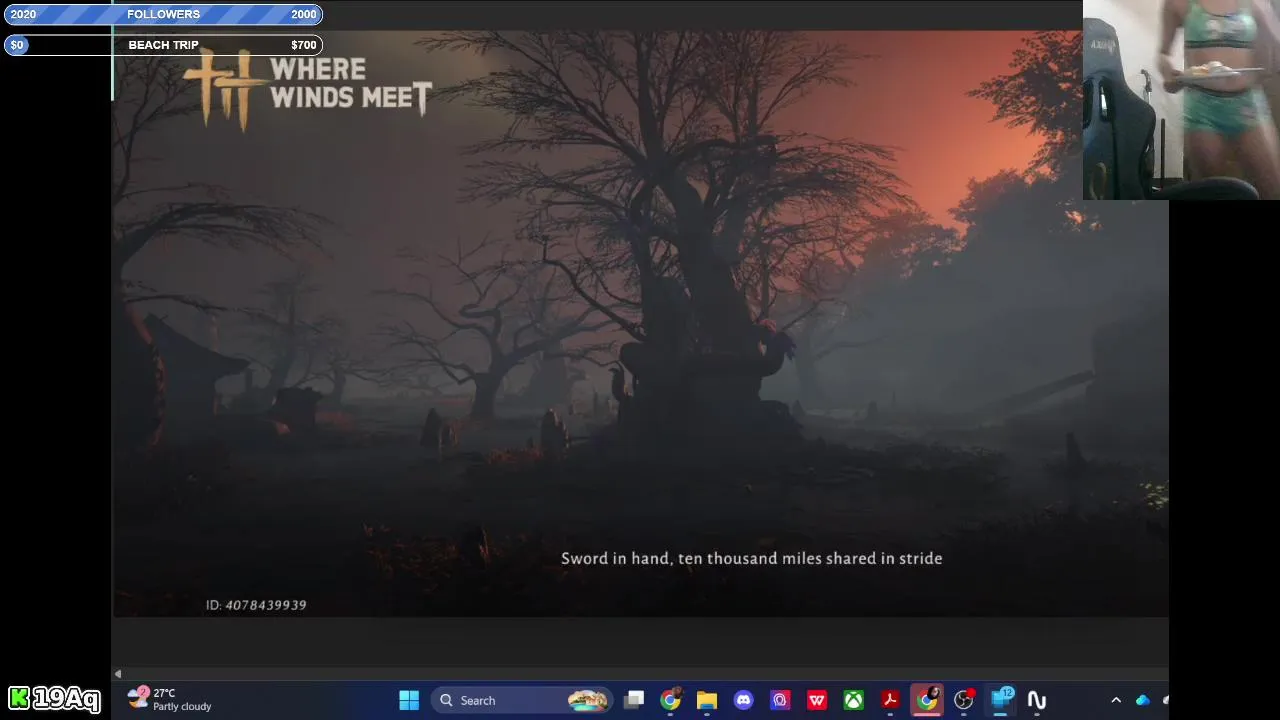
Task: Open OBS Studio from the taskbar
Action: pos(964,700)
